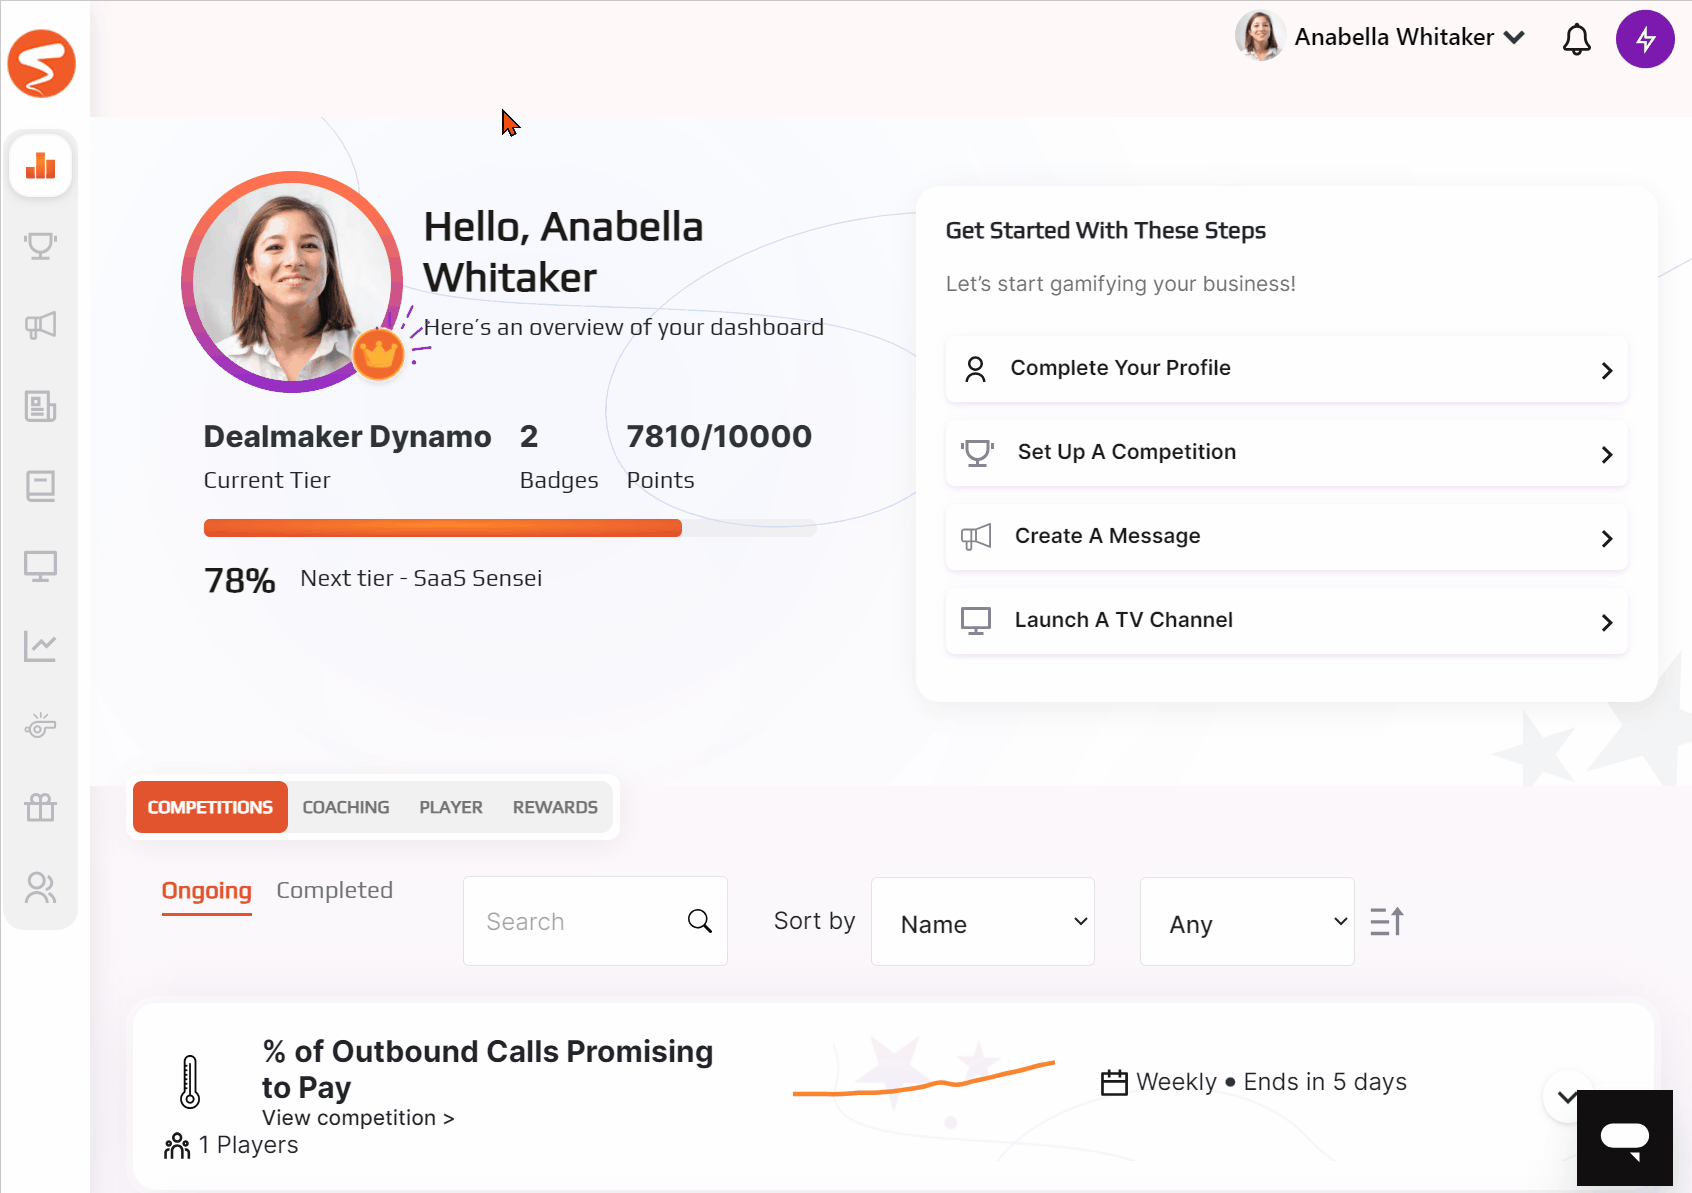
Task: Open the trophy competitions sidebar icon
Action: click(40, 245)
